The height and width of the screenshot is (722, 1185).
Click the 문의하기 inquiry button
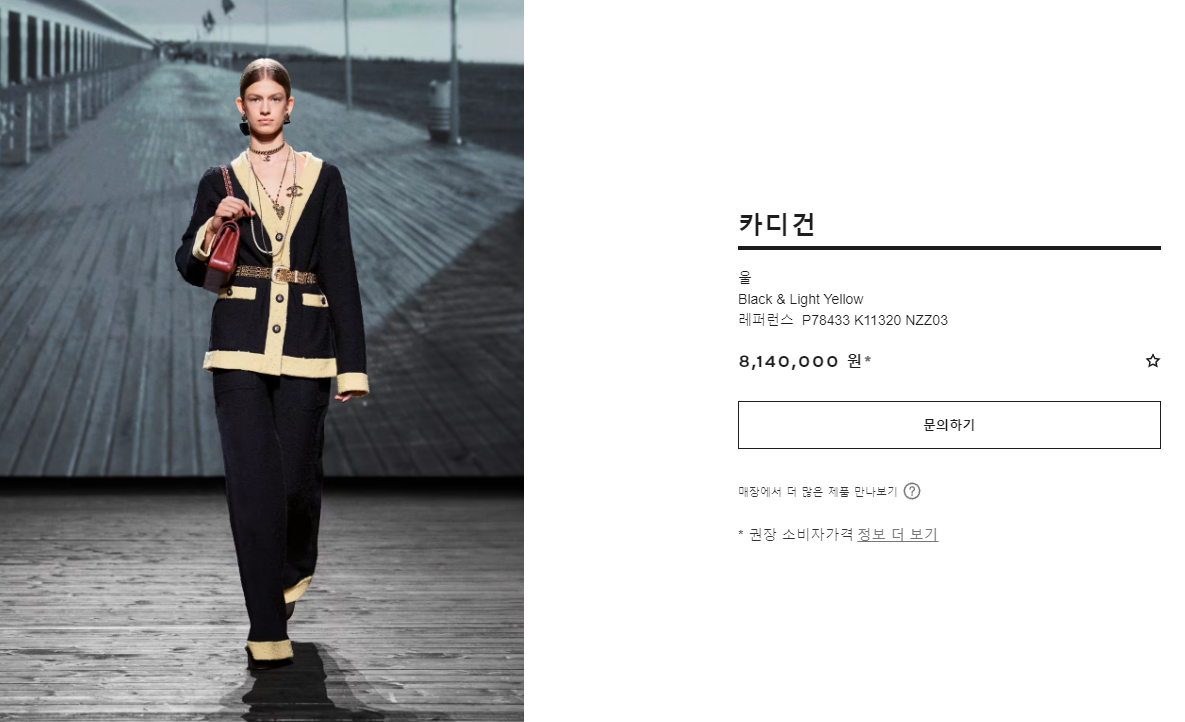[x=949, y=425]
